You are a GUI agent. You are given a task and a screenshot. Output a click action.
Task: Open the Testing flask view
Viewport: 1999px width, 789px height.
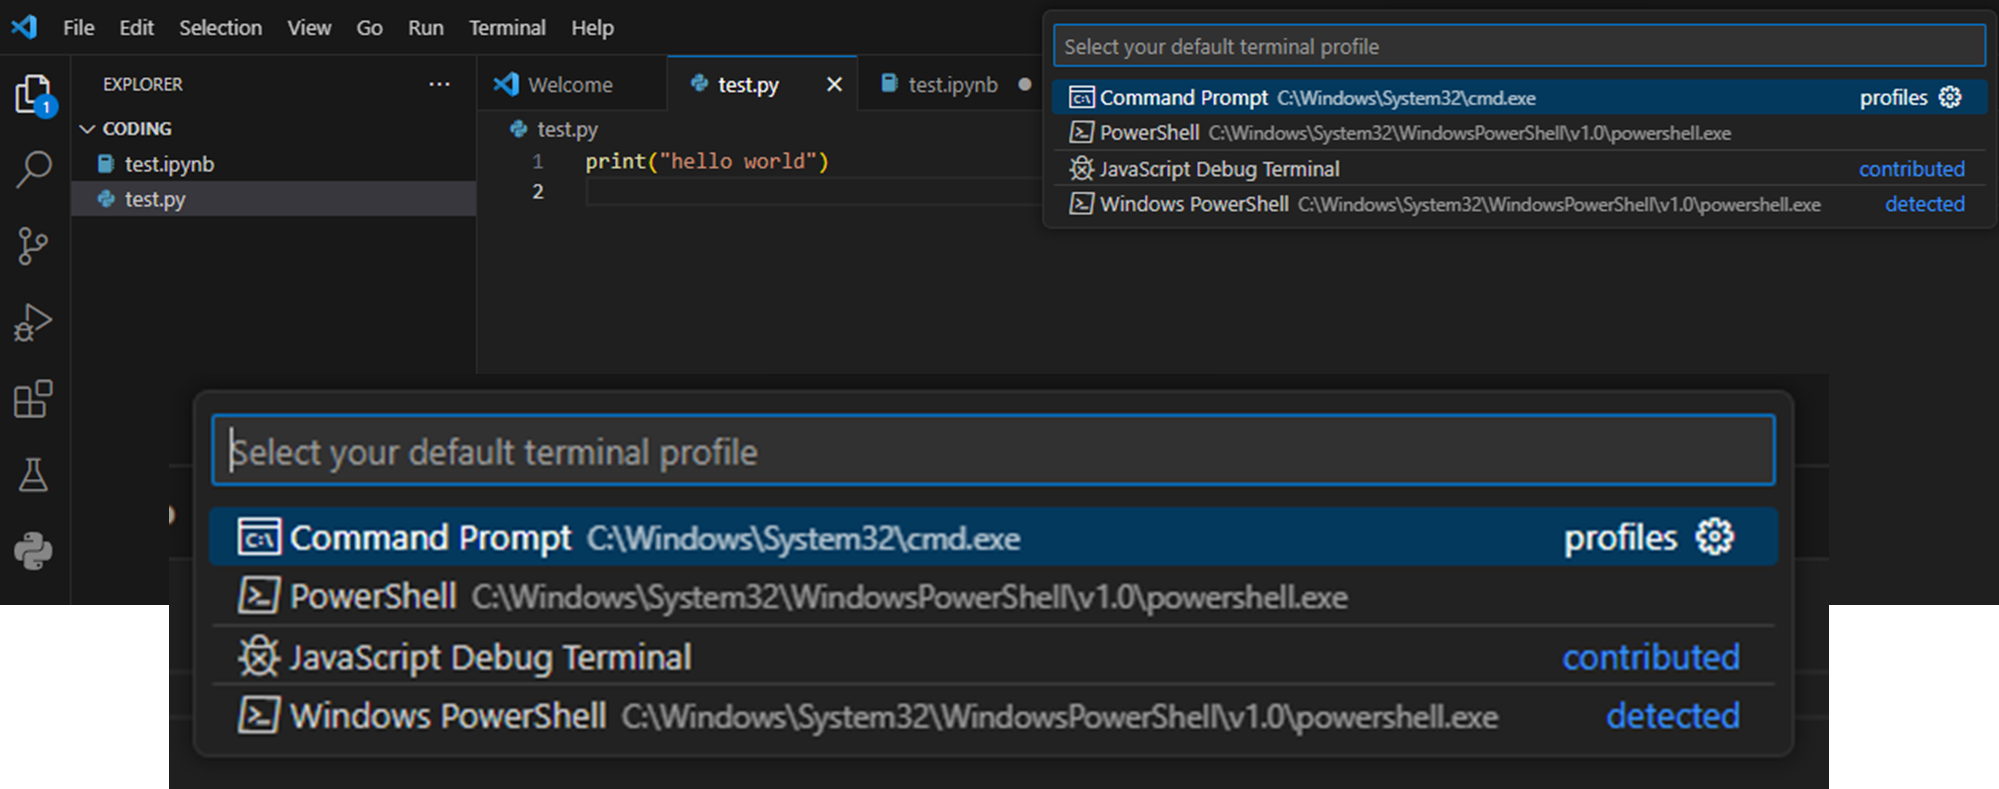pos(33,475)
